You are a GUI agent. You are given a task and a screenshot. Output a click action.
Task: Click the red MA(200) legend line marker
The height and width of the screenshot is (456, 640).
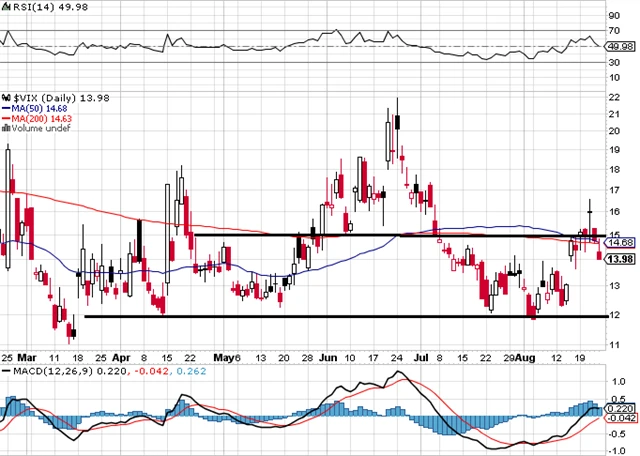[6, 117]
